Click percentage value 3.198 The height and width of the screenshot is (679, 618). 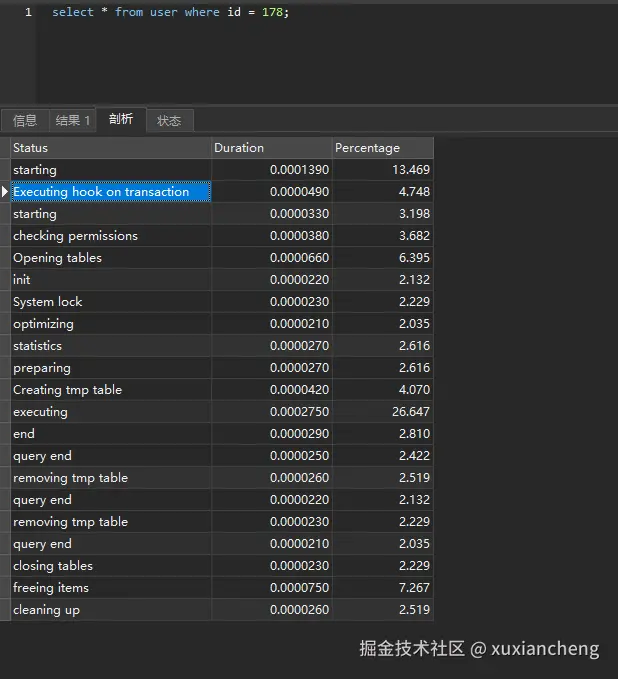pos(414,213)
